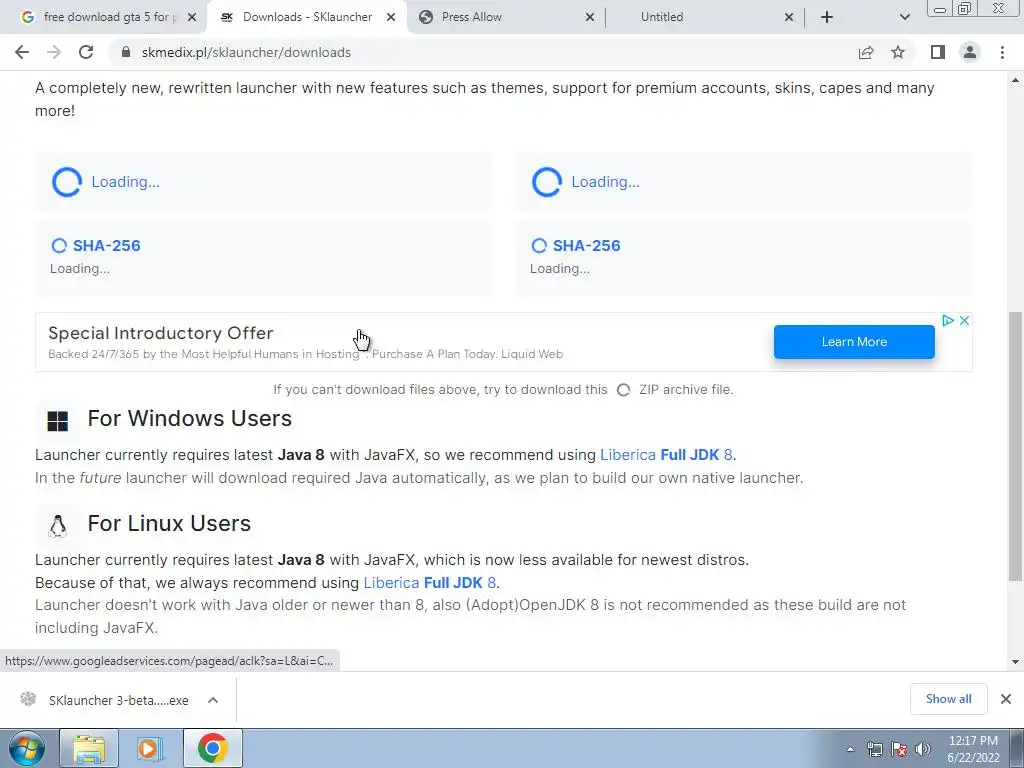1024x768 pixels.
Task: Click the lock icon in address bar
Action: click(127, 52)
